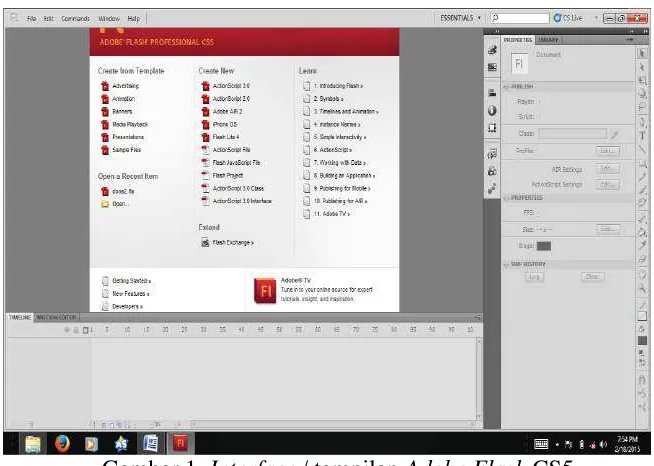Click the Fl document icon in Properties
Viewport: 654px width, 466px height.
tap(519, 63)
